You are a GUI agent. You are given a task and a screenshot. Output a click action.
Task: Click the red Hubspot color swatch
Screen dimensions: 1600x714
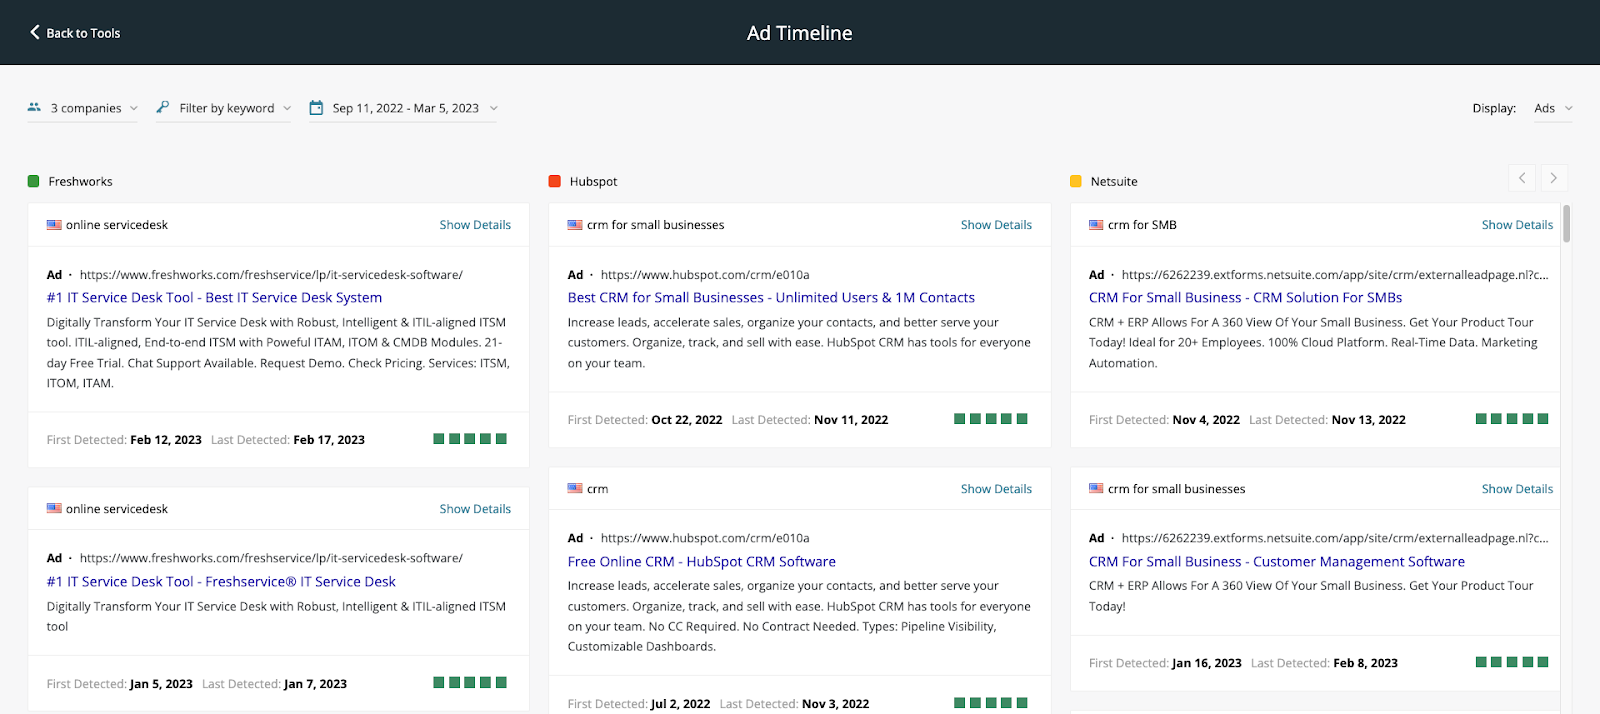(554, 181)
